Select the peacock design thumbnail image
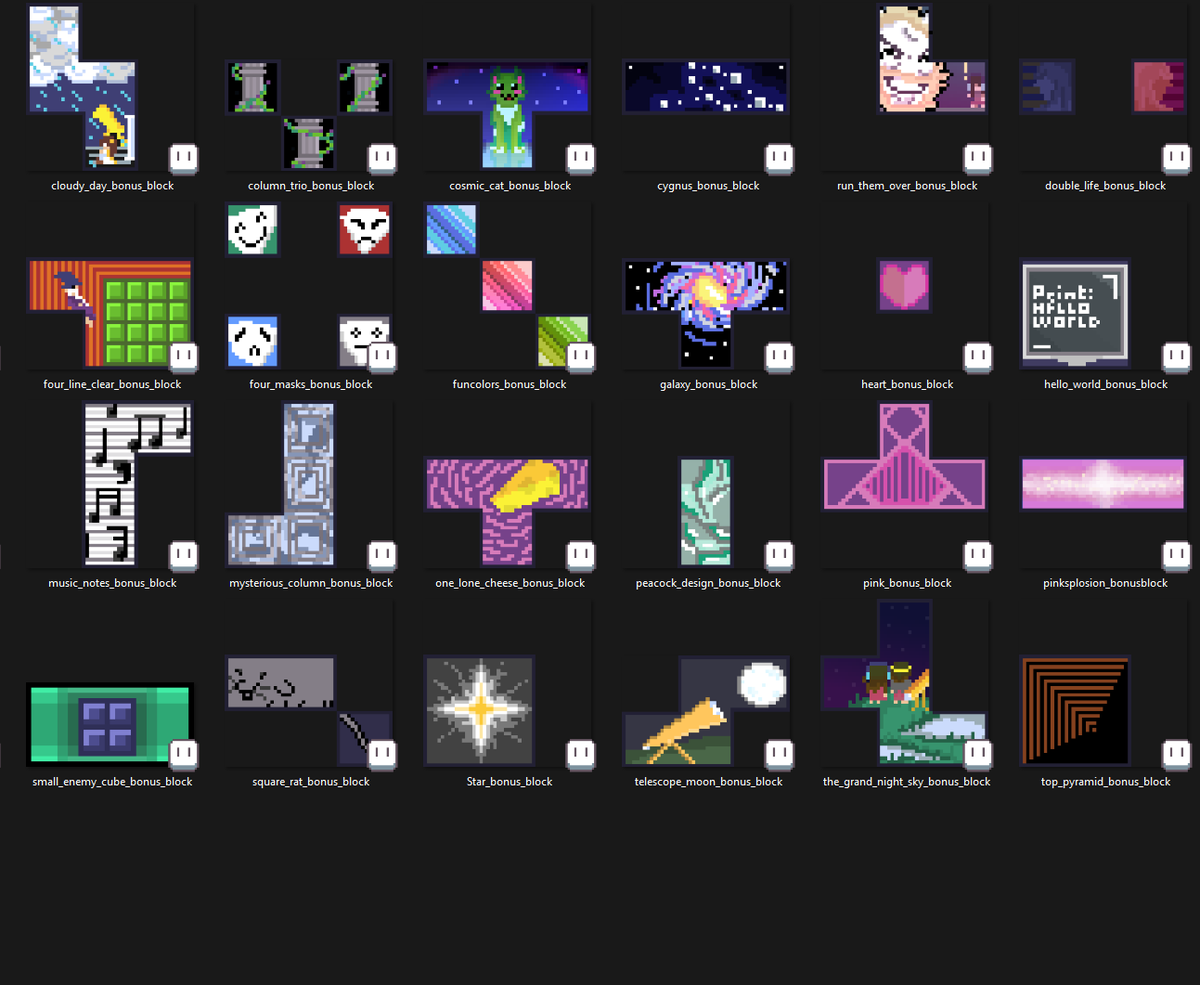The image size is (1200, 985). click(x=706, y=512)
